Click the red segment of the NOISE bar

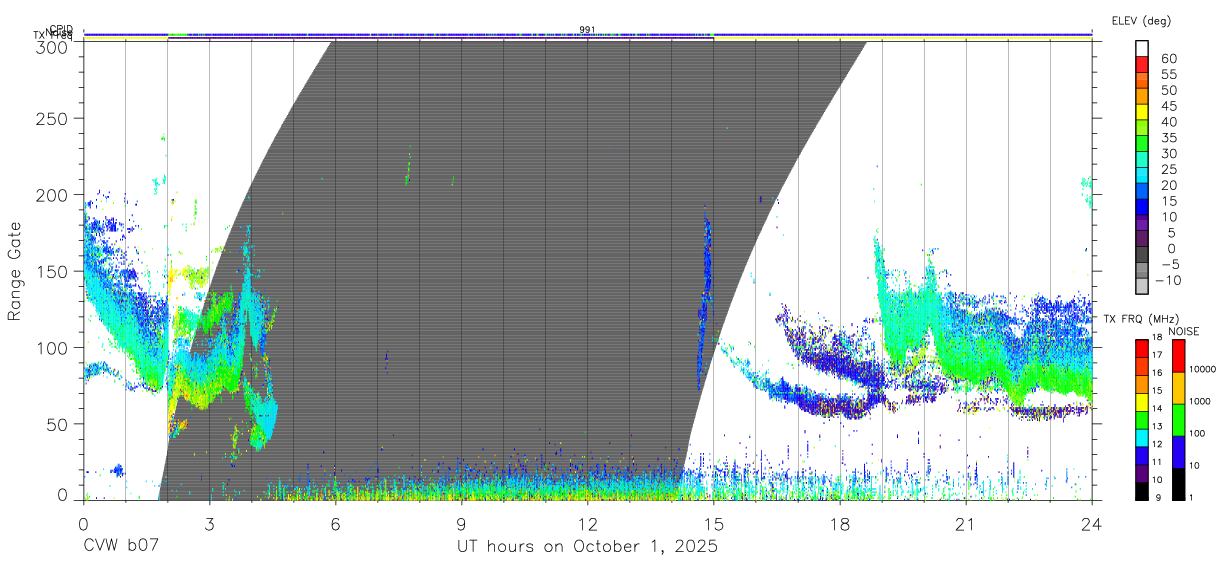[x=1179, y=356]
